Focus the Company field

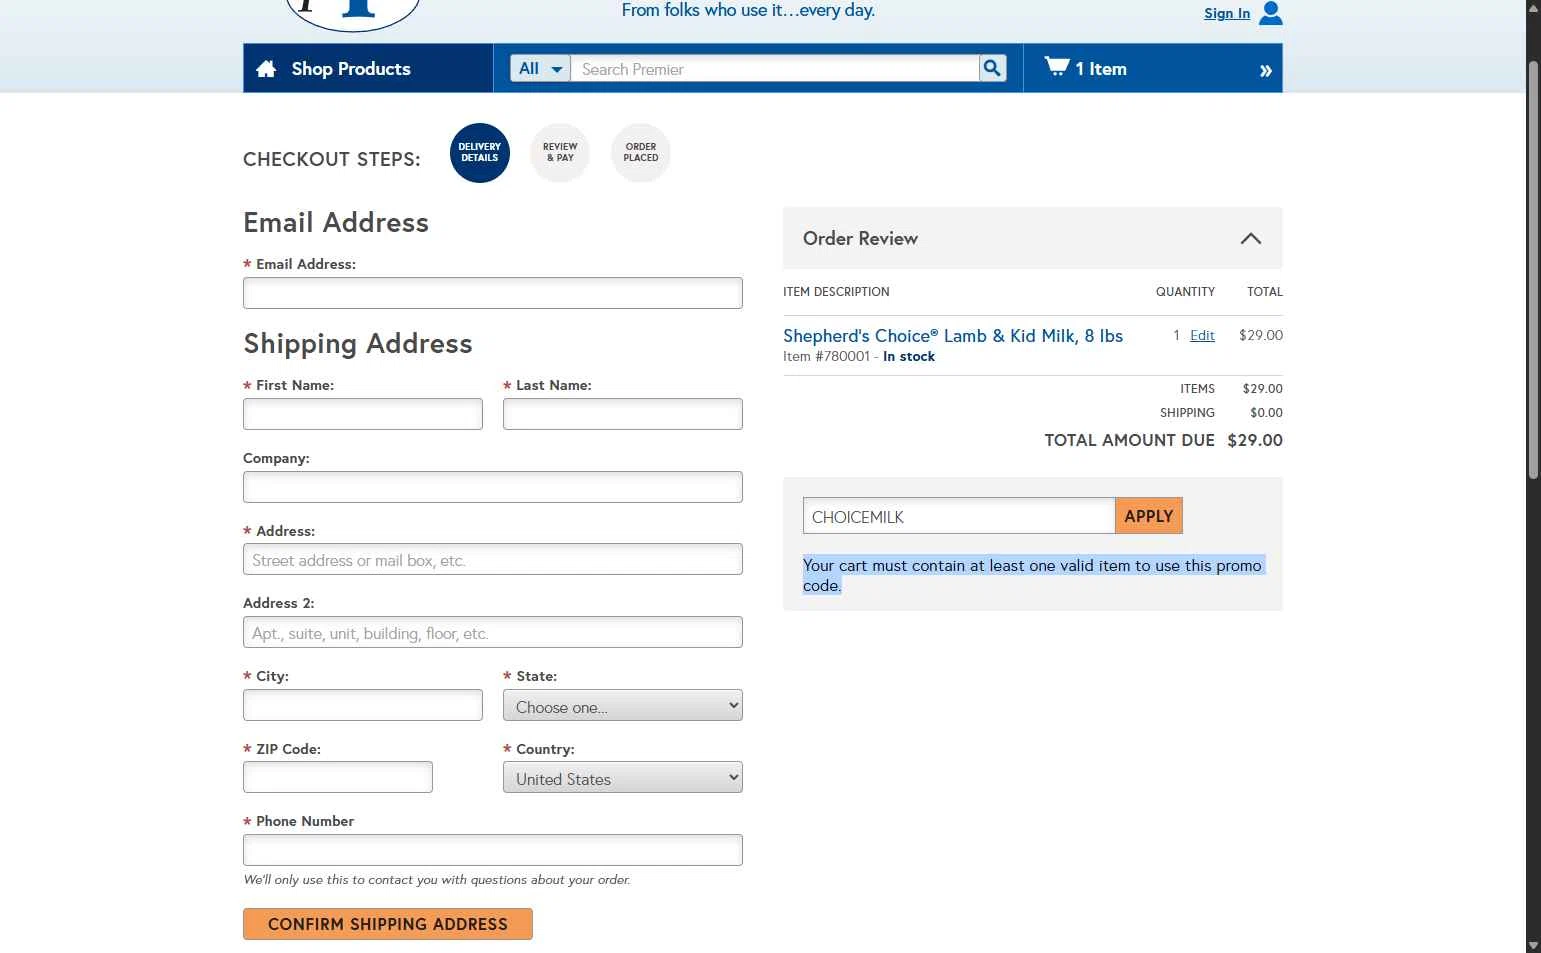click(x=493, y=487)
